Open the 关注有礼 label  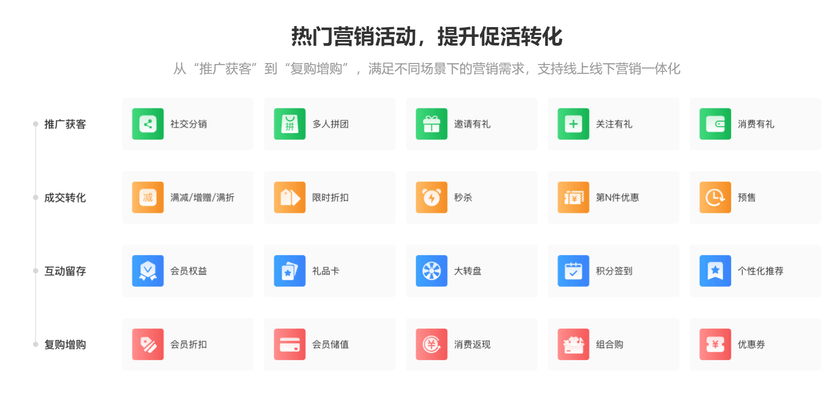pyautogui.click(x=614, y=125)
